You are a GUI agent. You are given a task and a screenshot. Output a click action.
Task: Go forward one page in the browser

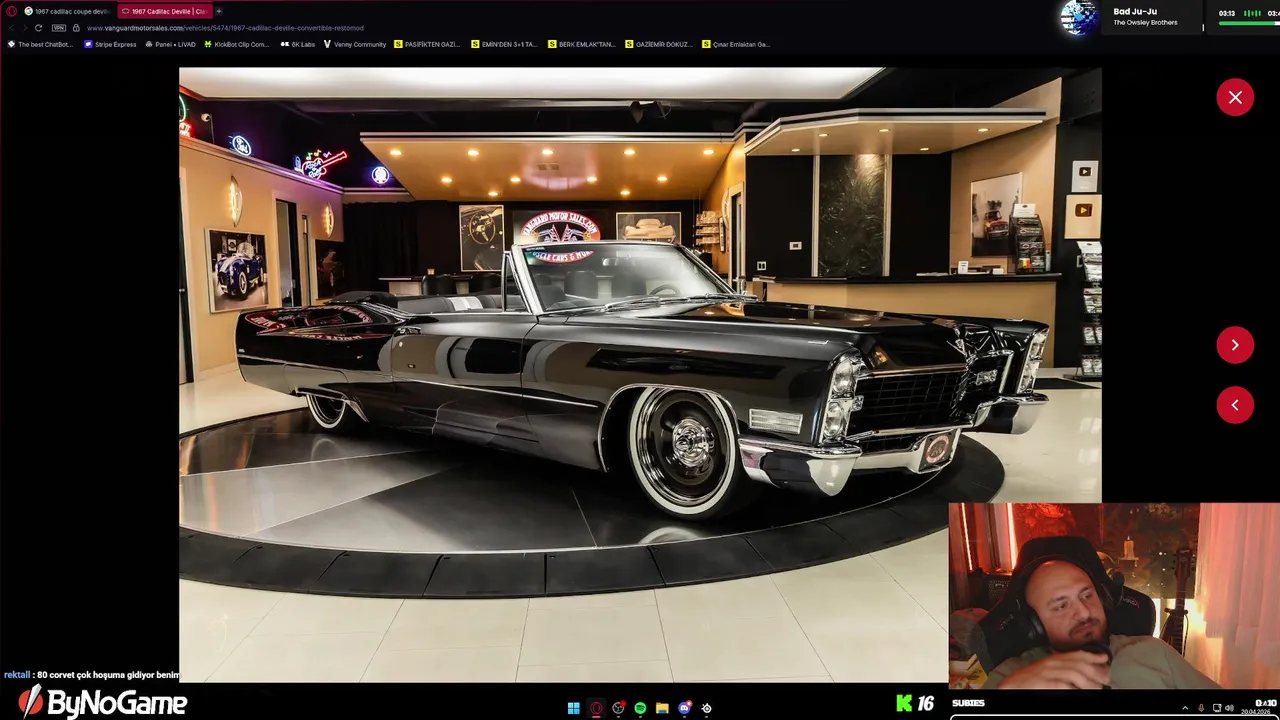[x=24, y=28]
